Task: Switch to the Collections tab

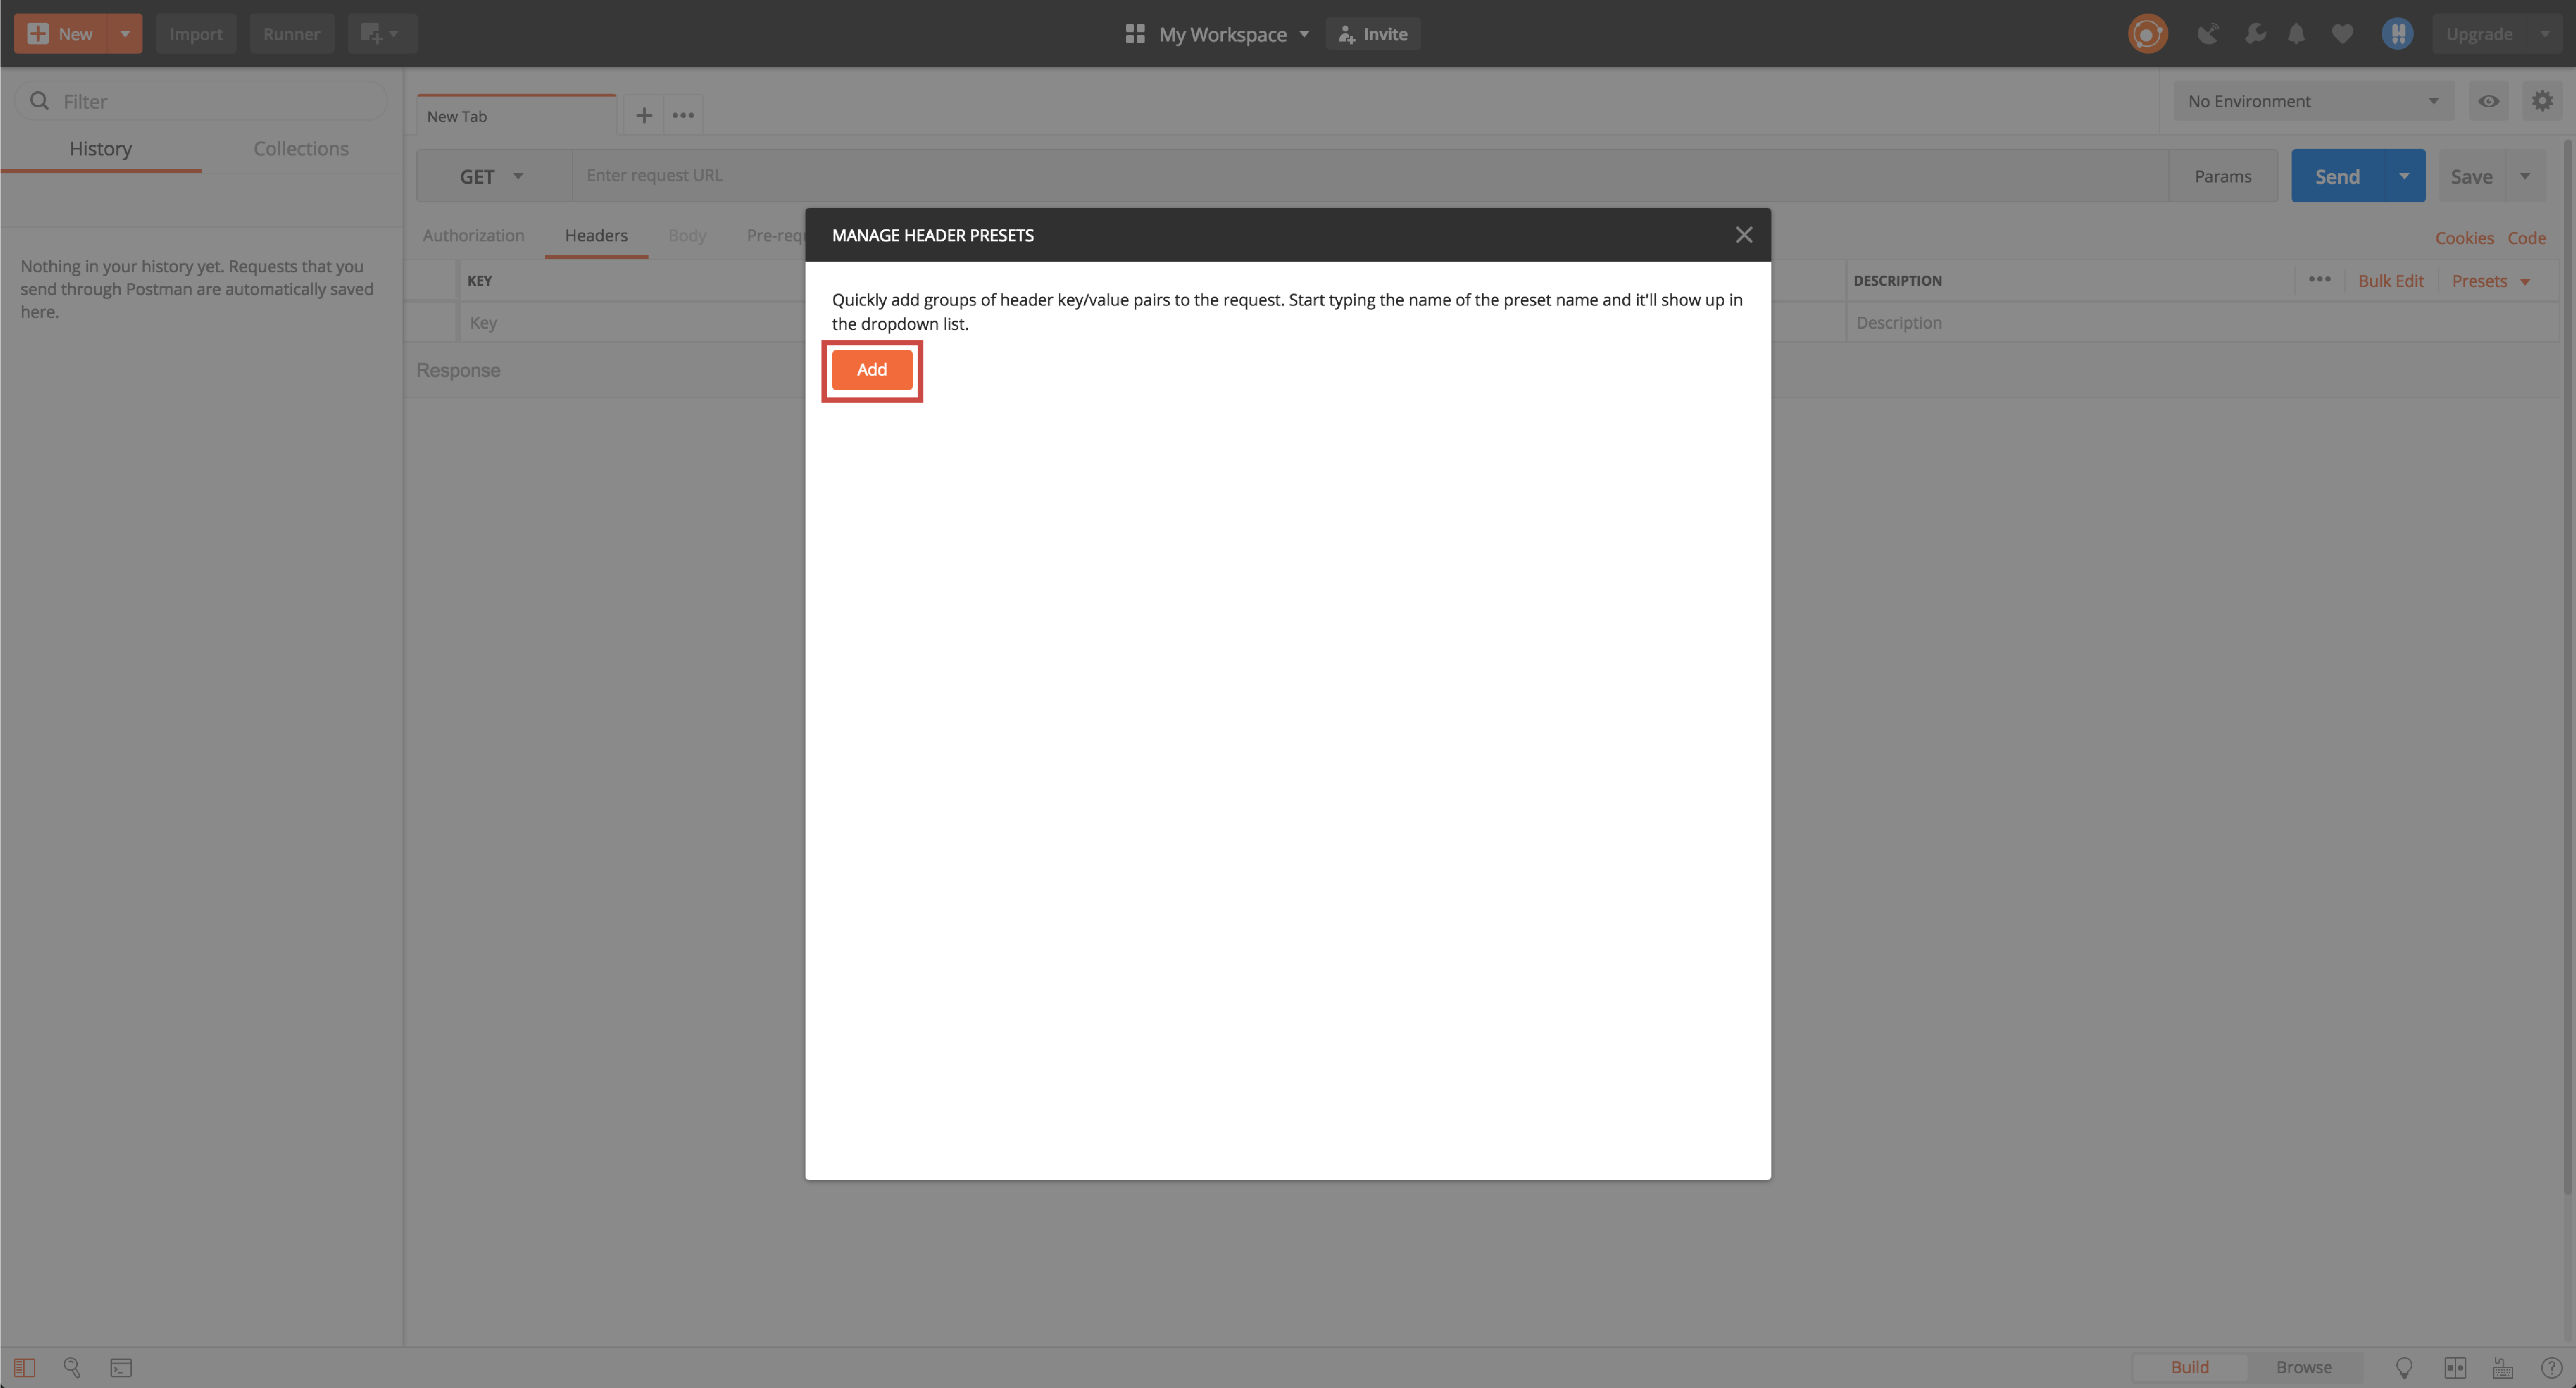Action: [301, 148]
